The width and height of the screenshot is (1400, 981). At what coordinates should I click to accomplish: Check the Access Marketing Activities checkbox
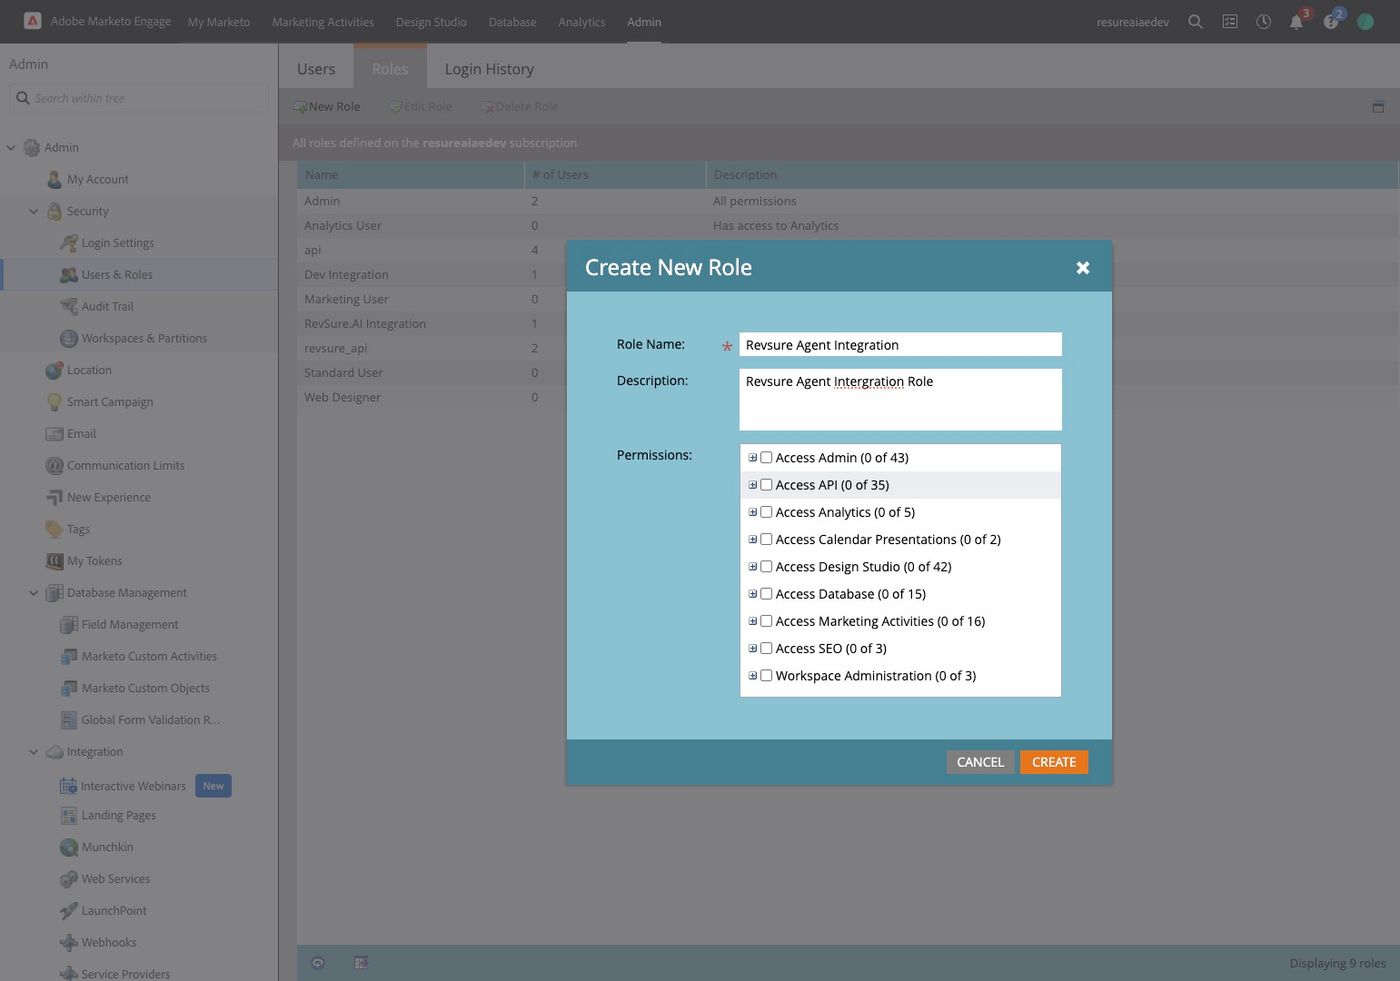(766, 621)
